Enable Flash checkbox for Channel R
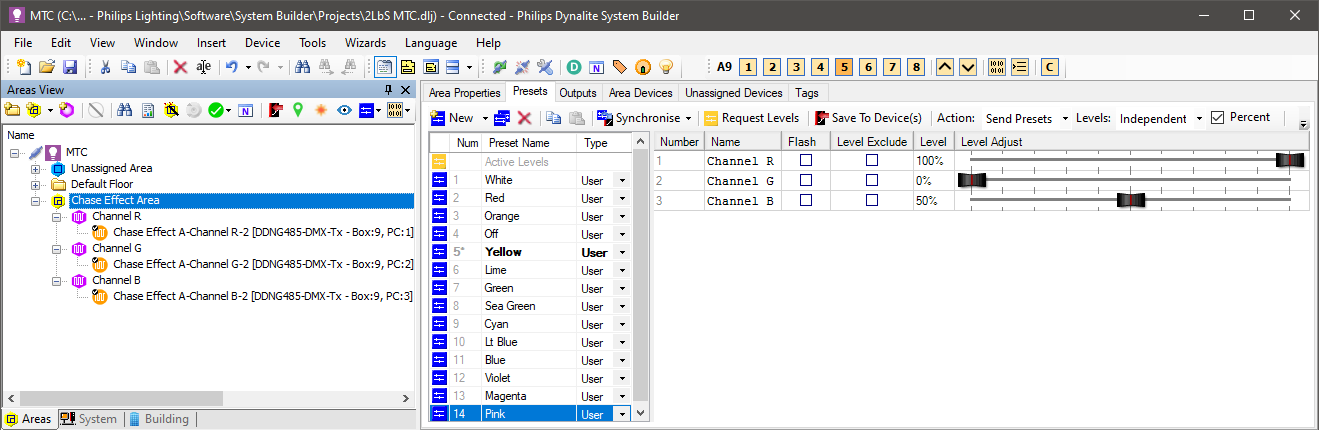Viewport: 1319px width, 430px height. click(x=805, y=160)
